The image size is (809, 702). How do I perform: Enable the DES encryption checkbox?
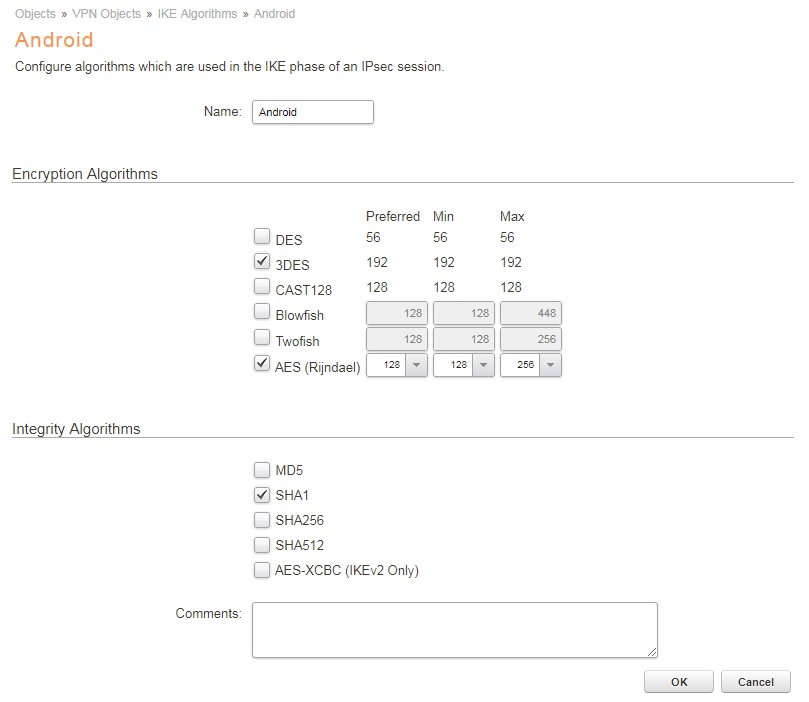[x=262, y=237]
